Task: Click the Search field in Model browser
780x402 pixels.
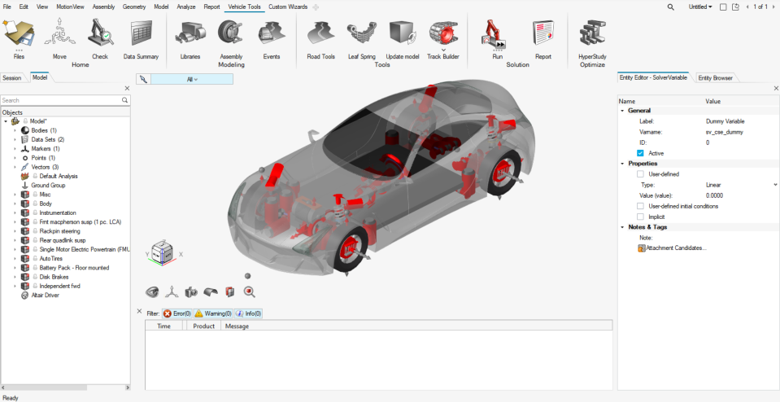Action: pos(60,100)
